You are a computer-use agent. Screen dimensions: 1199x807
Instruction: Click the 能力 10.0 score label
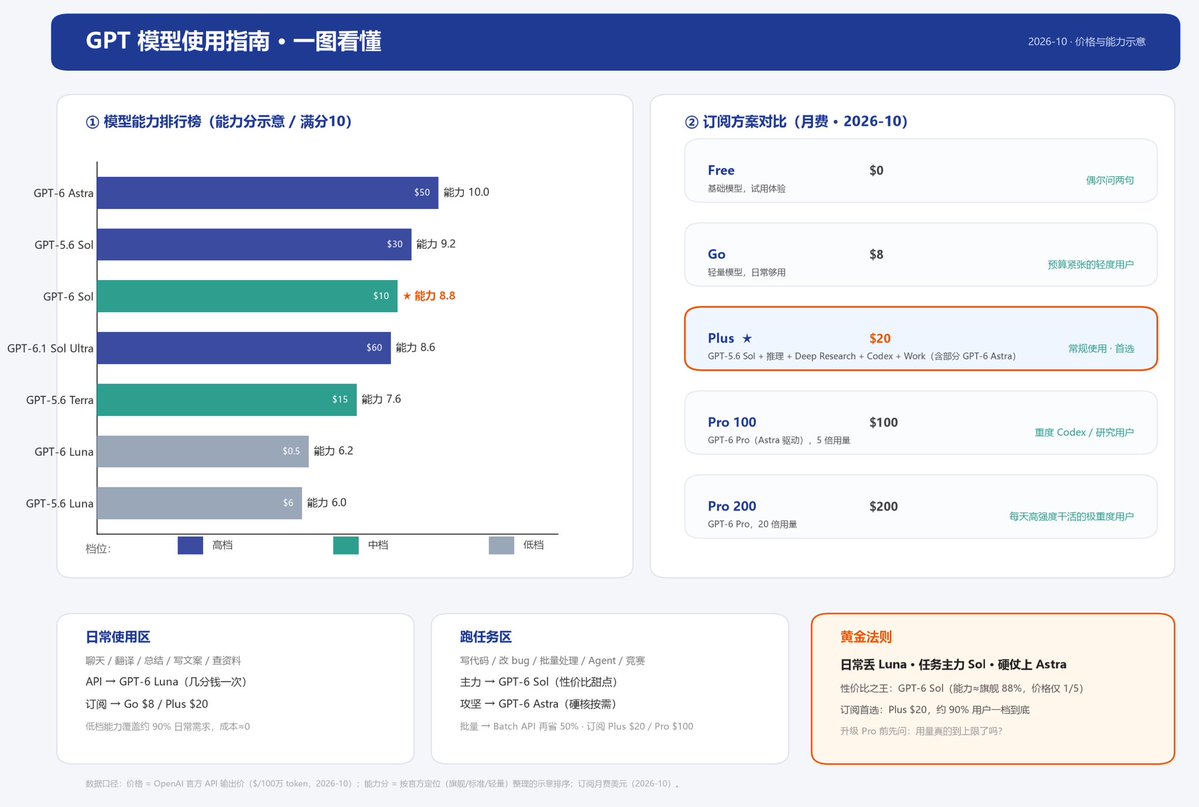point(466,192)
